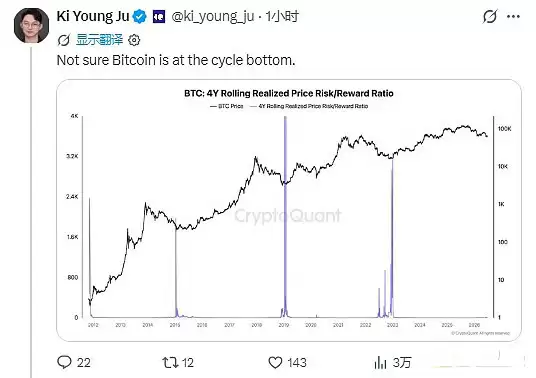Viewport: 536px width, 378px height.
Task: Click the Ki Young Ju display name
Action: pos(93,16)
